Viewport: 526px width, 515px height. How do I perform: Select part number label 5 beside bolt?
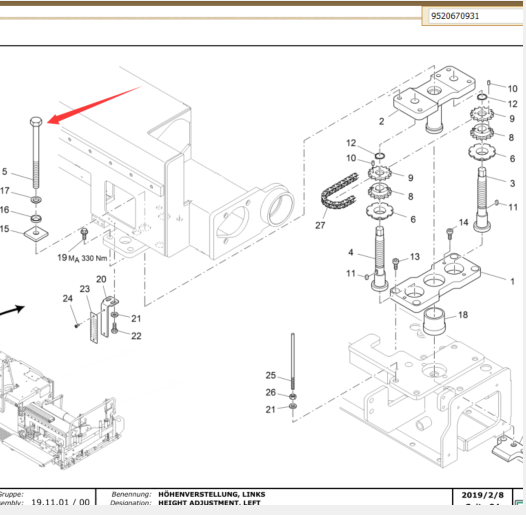click(5, 171)
